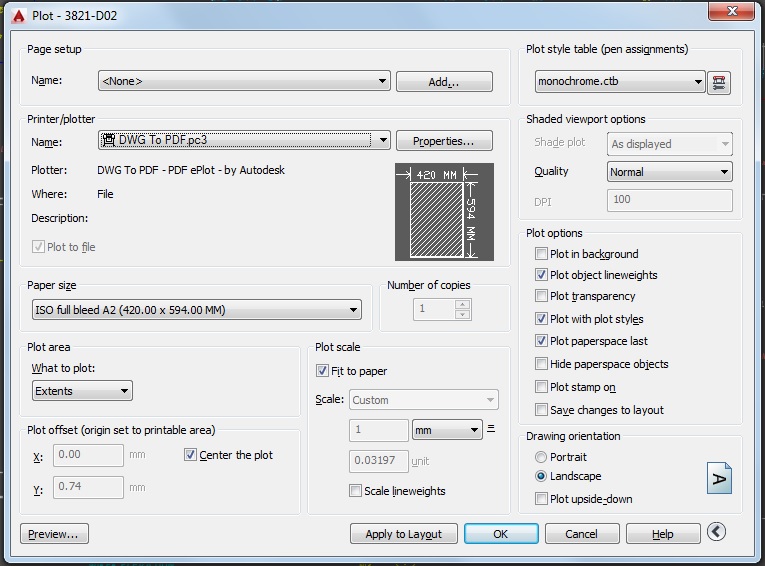
Task: Click the X plot offset field
Action: point(88,455)
